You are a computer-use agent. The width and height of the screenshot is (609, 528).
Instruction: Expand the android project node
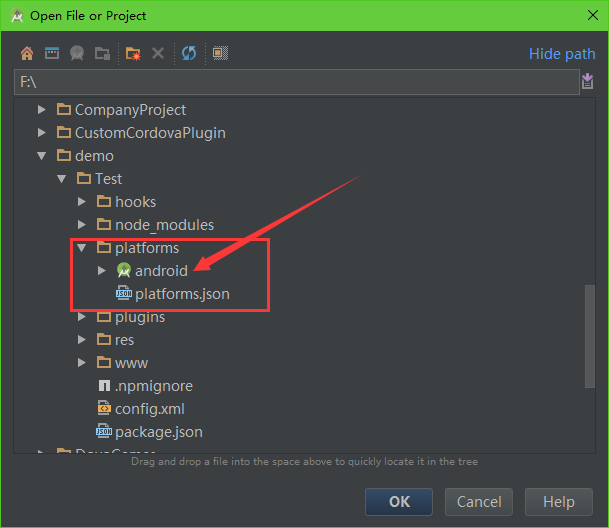[x=102, y=271]
